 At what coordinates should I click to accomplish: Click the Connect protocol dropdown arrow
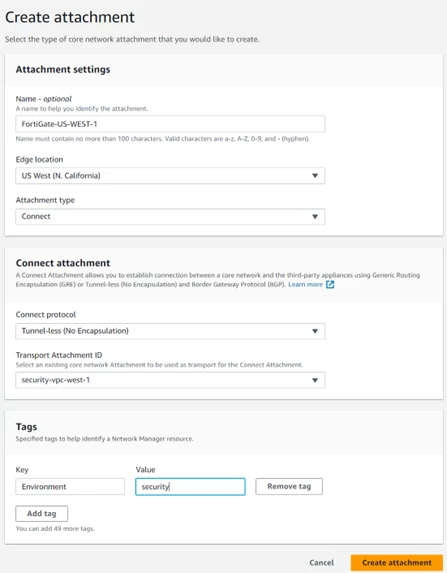315,331
